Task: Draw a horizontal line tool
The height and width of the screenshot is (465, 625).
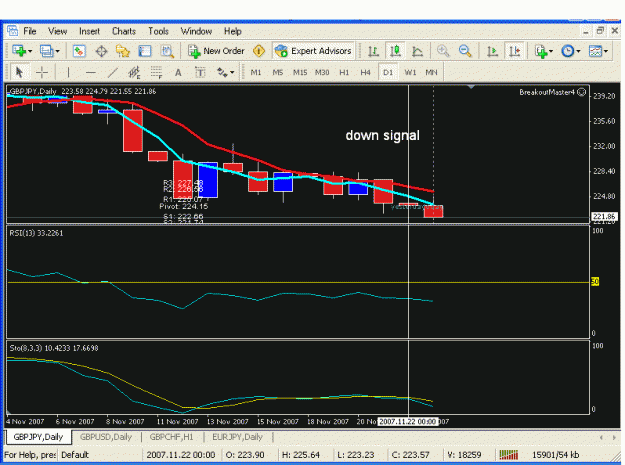Action: pyautogui.click(x=91, y=72)
